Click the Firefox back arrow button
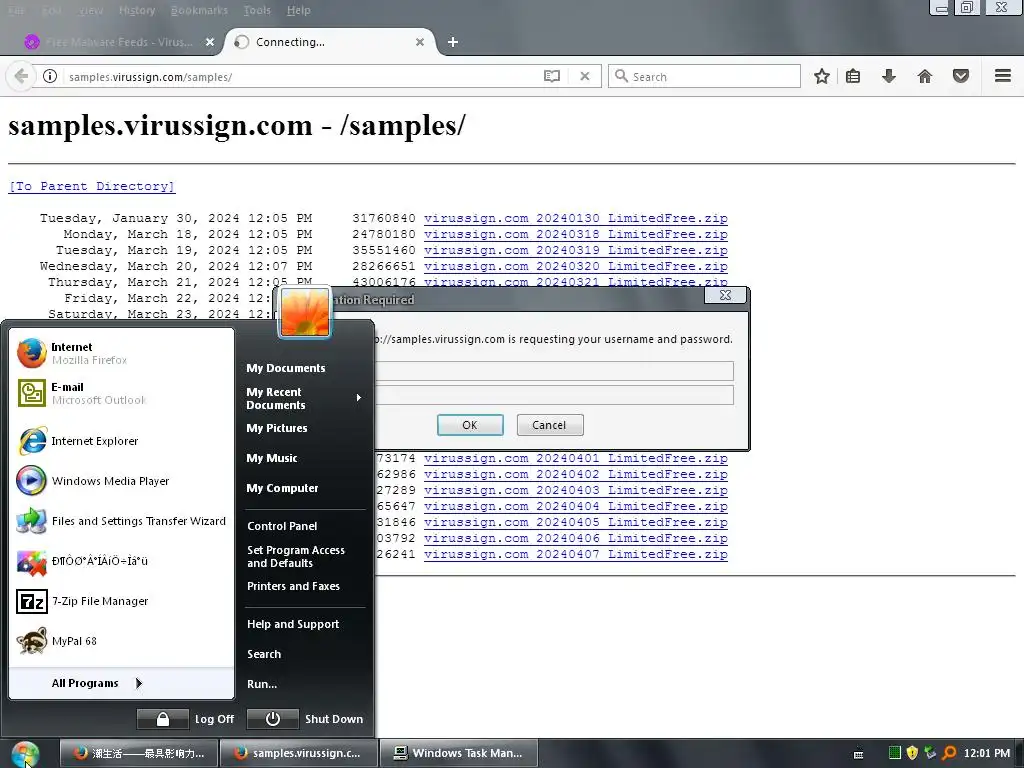Image resolution: width=1024 pixels, height=768 pixels. 21,76
